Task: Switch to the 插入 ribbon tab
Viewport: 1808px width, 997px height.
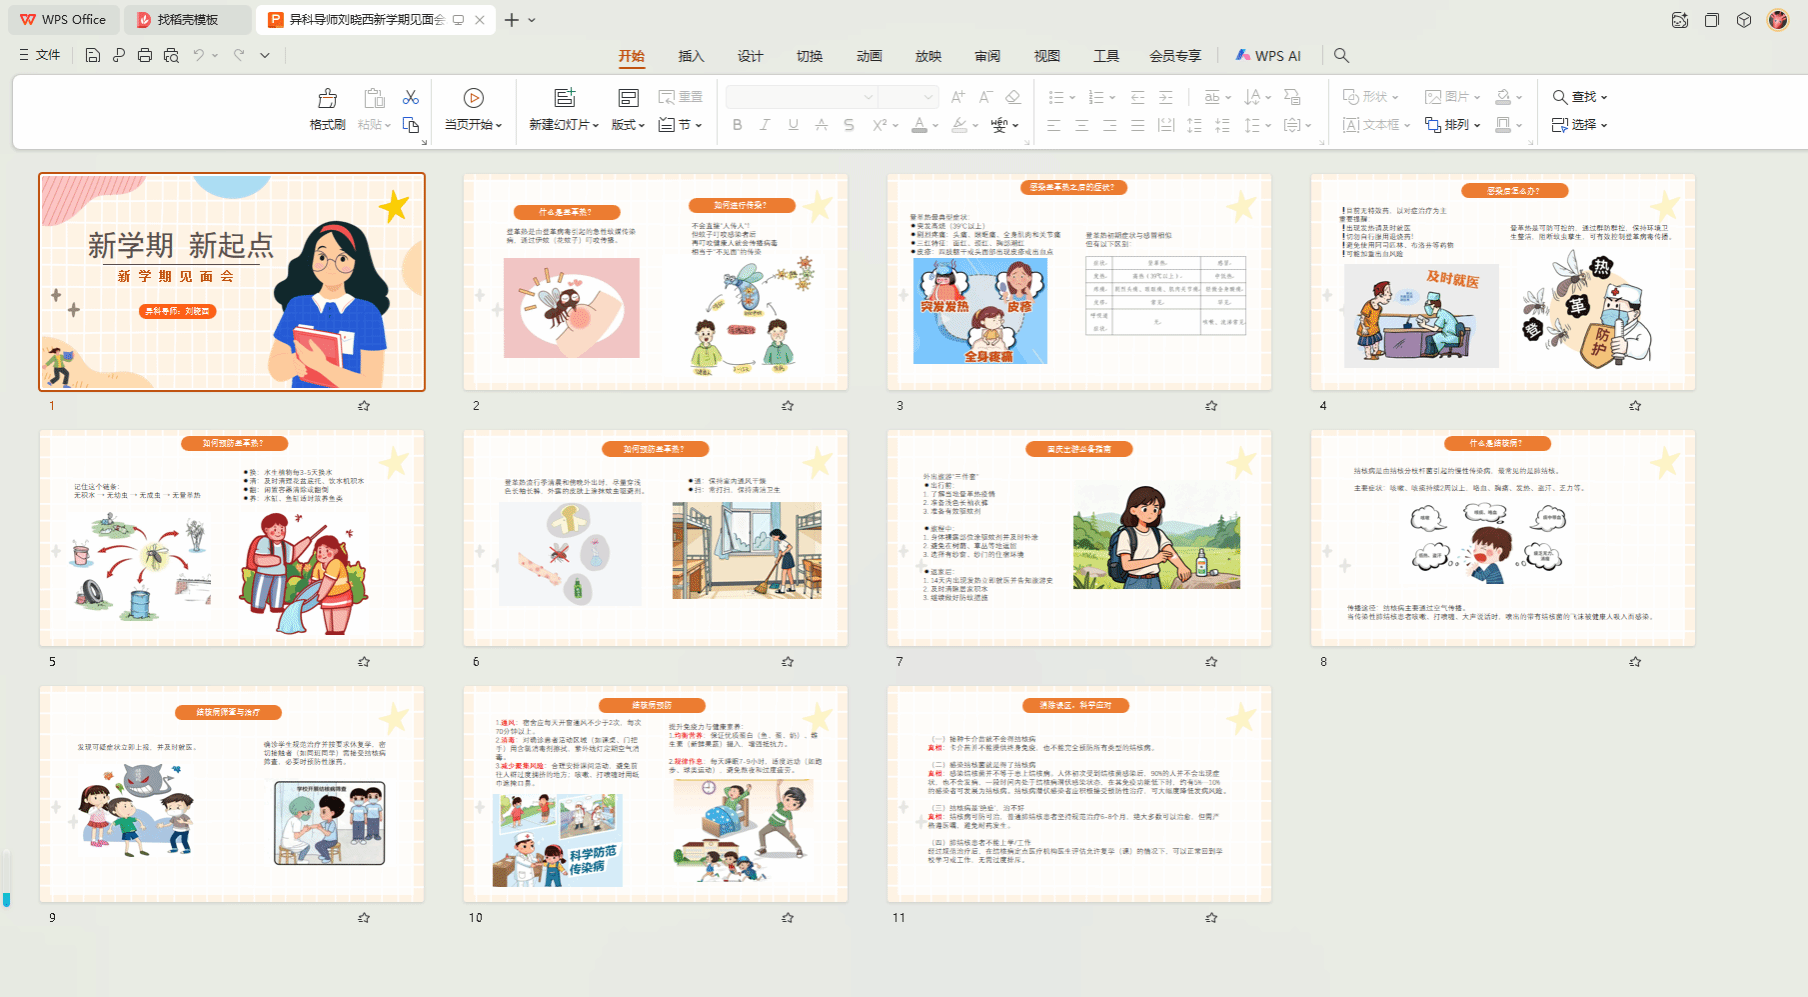Action: pos(691,56)
